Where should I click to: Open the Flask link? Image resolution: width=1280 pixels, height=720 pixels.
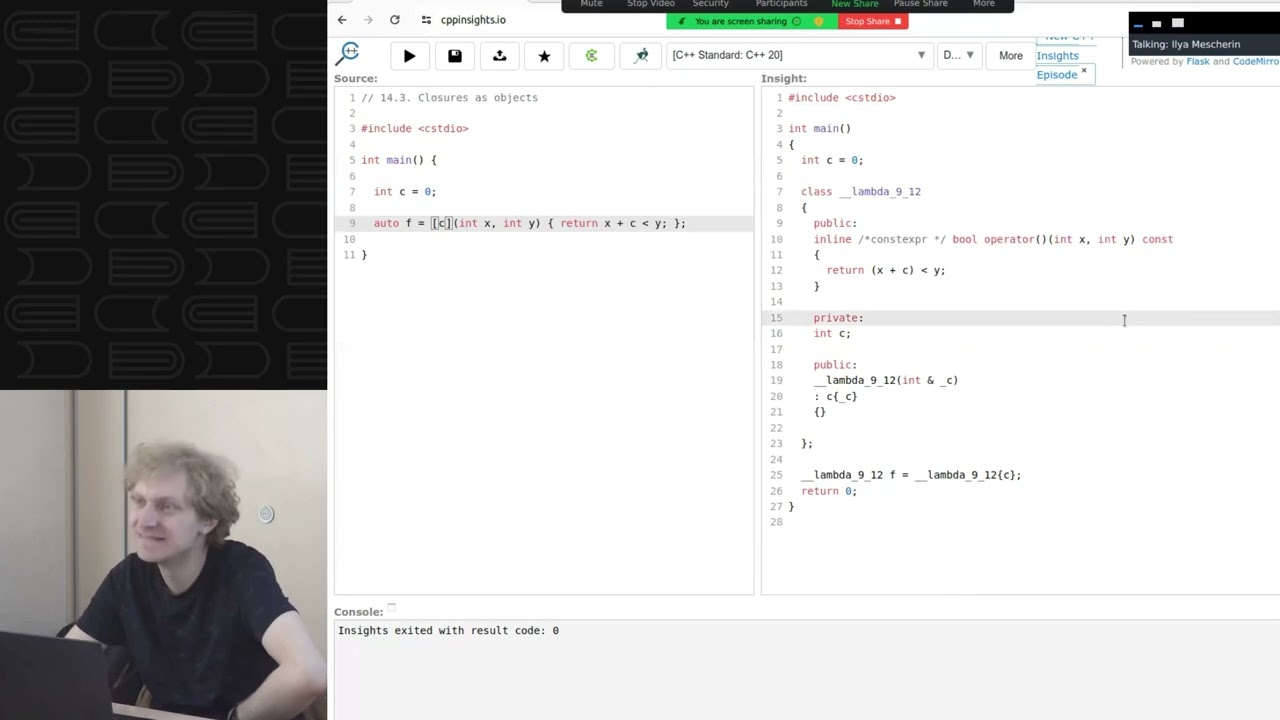click(x=1197, y=62)
